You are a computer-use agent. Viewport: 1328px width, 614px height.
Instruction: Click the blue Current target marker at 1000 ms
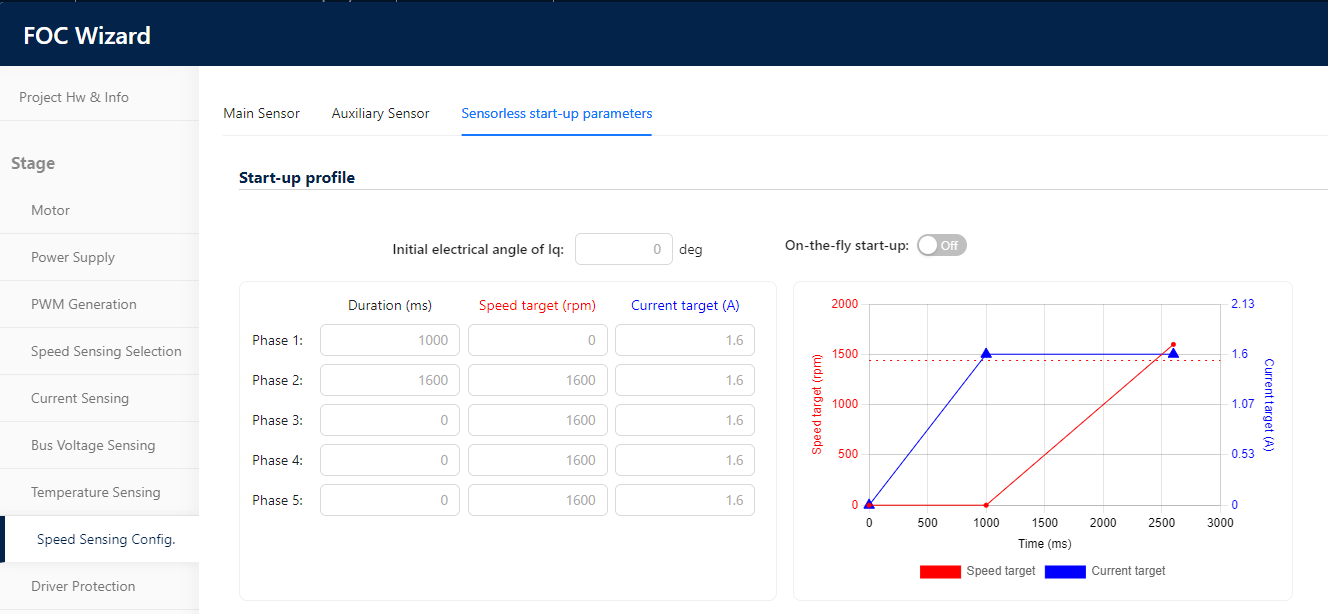point(986,352)
